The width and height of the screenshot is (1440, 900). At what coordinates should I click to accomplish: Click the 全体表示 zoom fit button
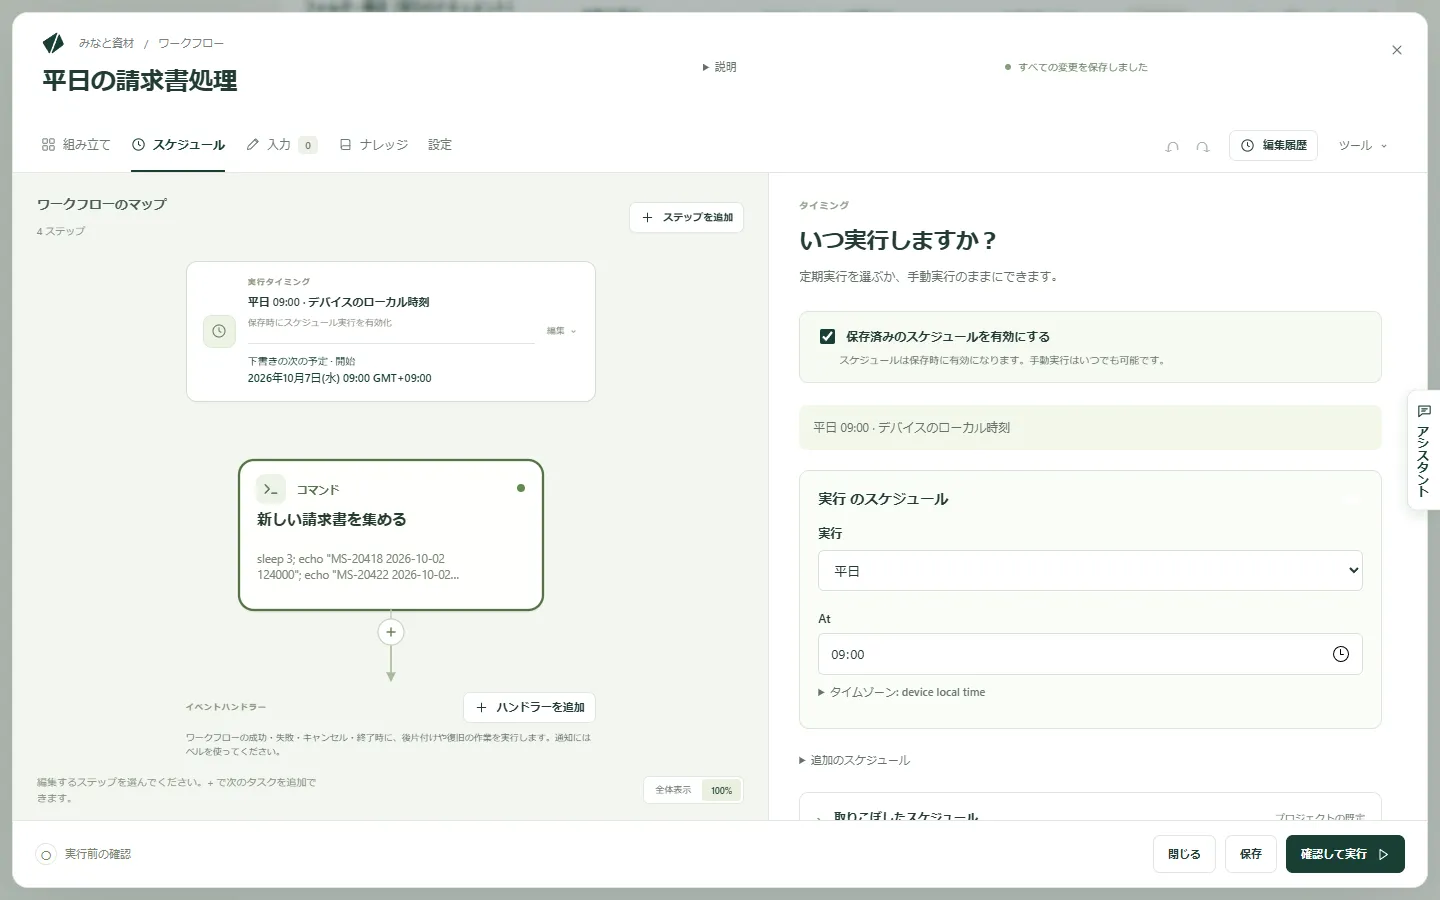pos(673,790)
